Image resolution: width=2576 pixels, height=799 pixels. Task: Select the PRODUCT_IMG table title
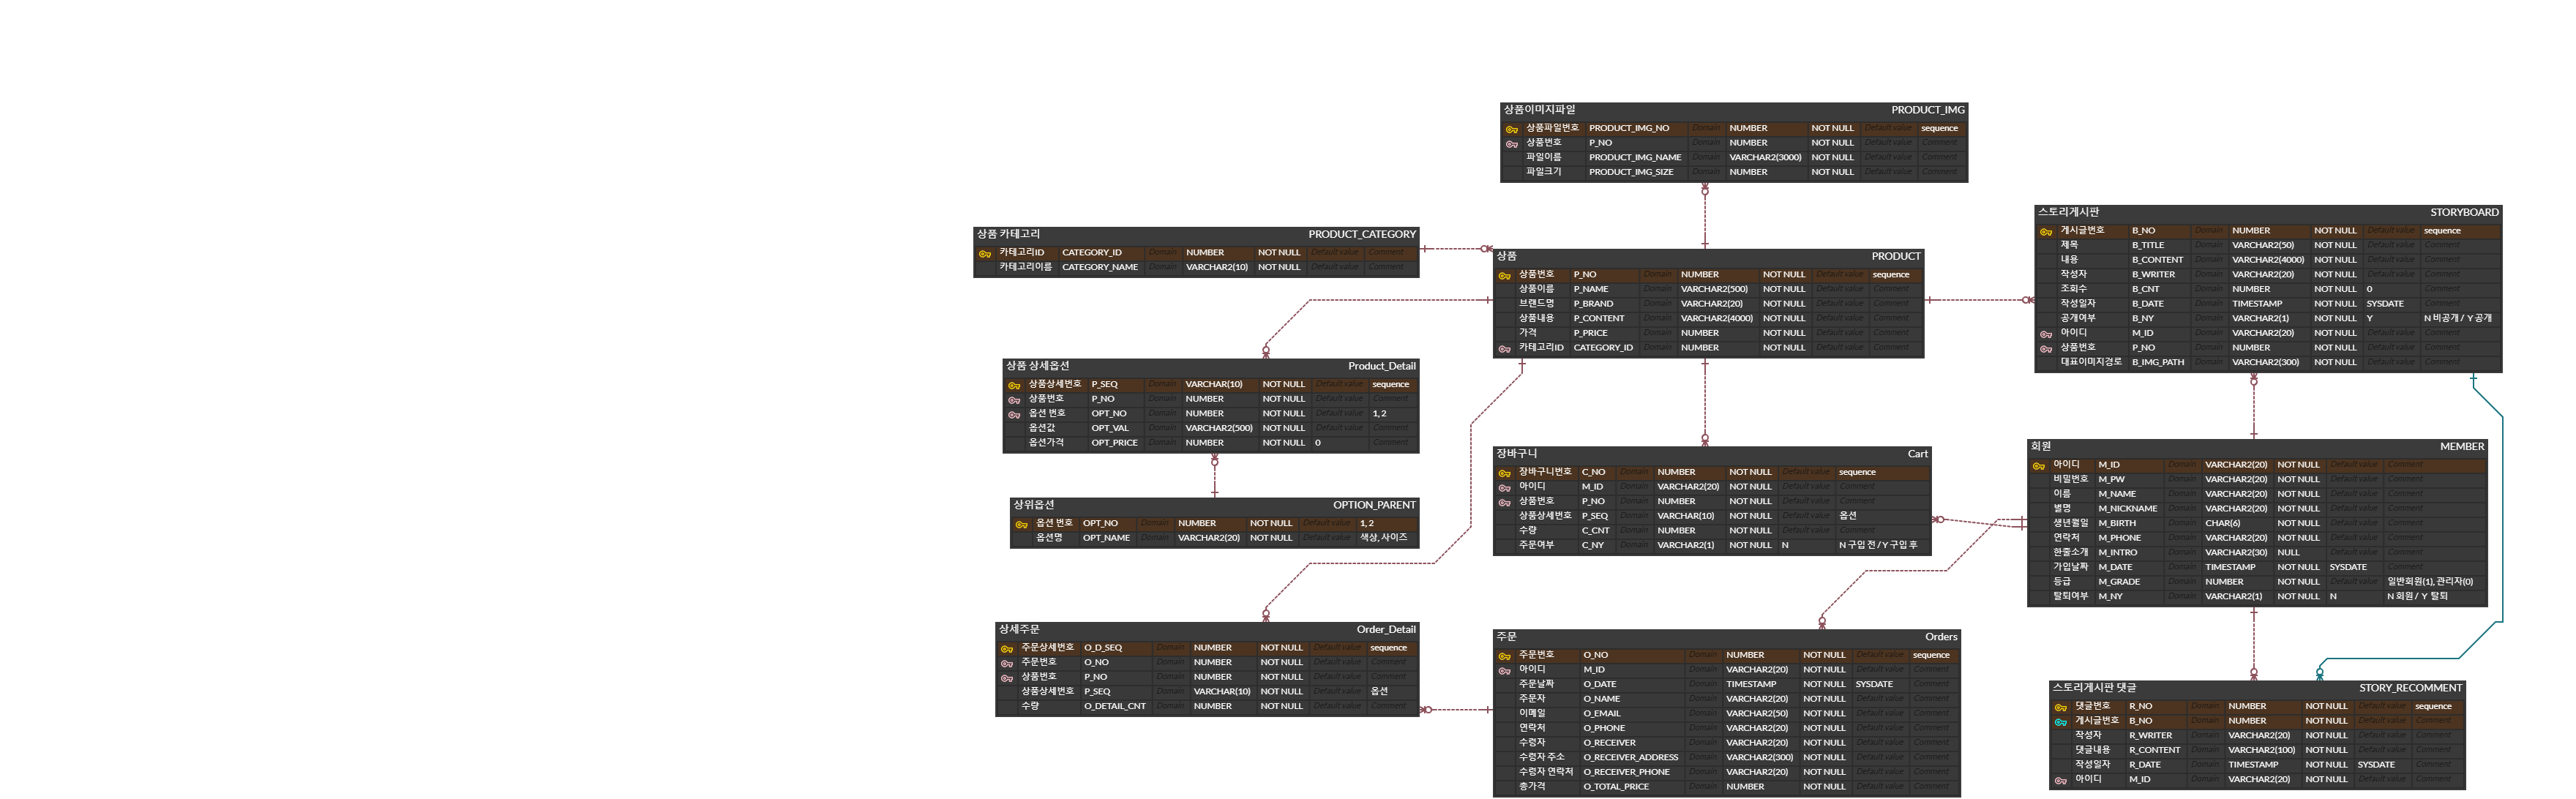tap(1927, 110)
